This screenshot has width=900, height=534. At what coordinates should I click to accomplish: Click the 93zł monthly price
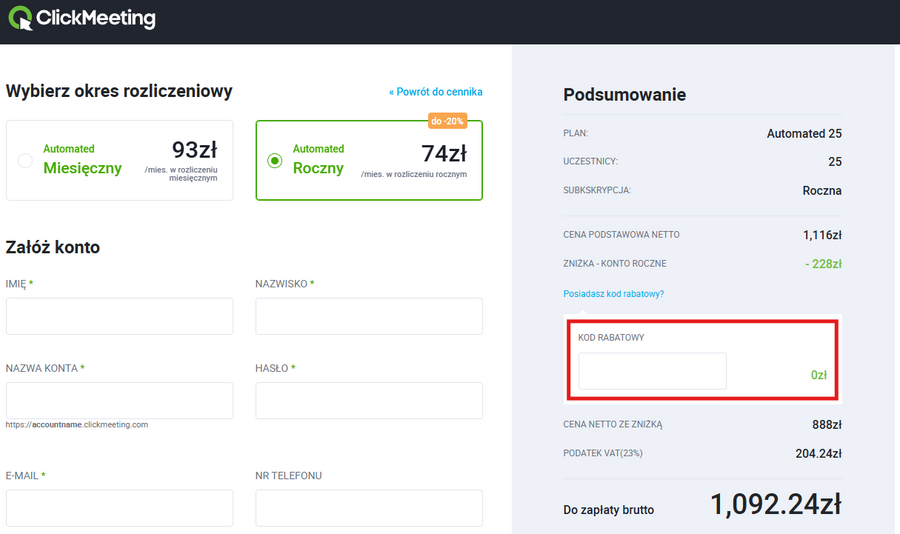(194, 151)
